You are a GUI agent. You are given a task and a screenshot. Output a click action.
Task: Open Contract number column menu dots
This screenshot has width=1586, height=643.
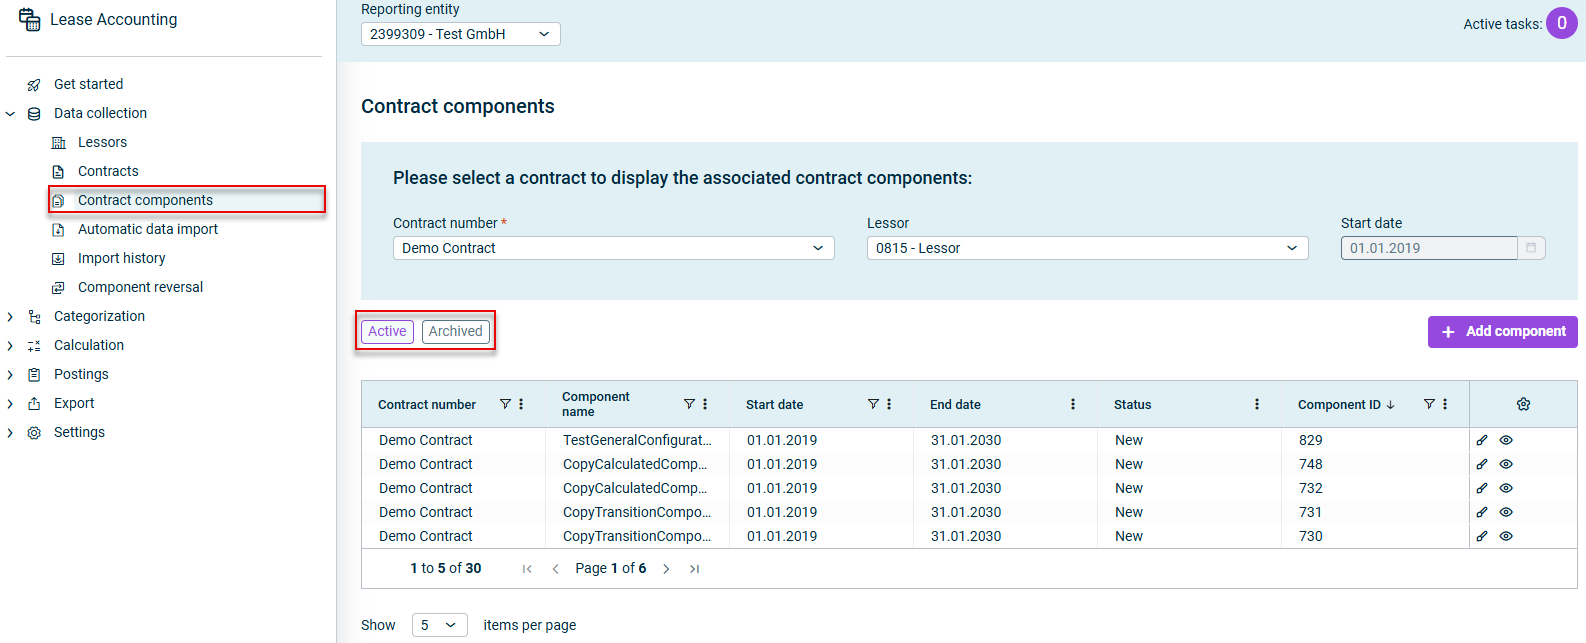coord(521,404)
